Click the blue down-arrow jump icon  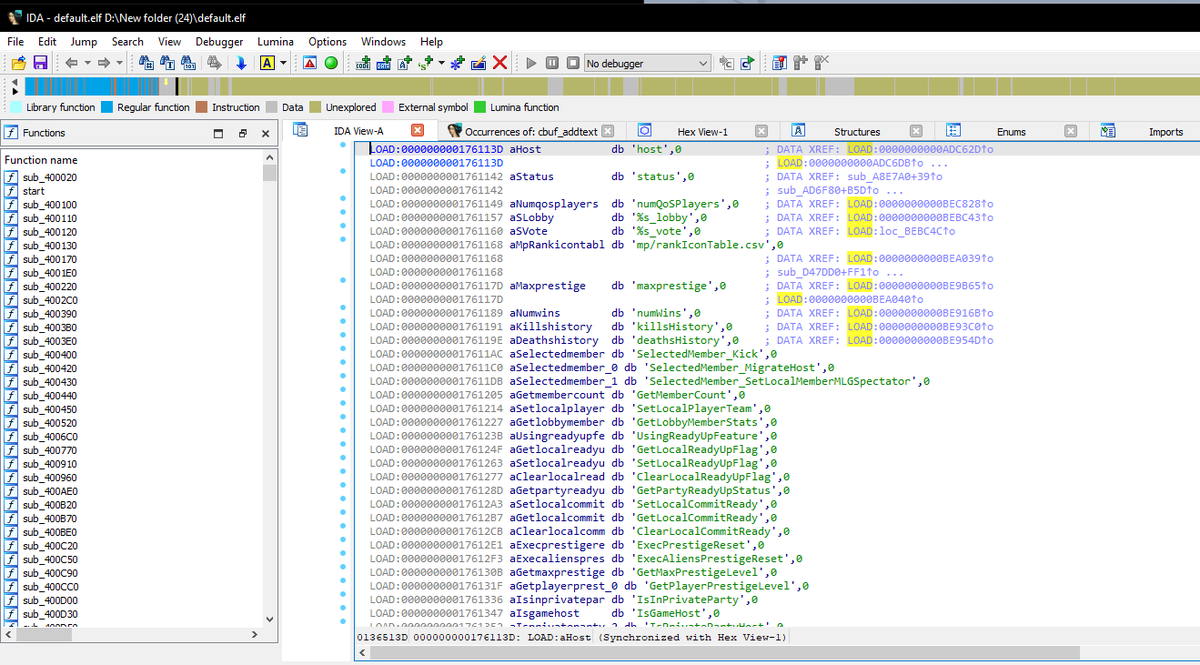point(241,63)
